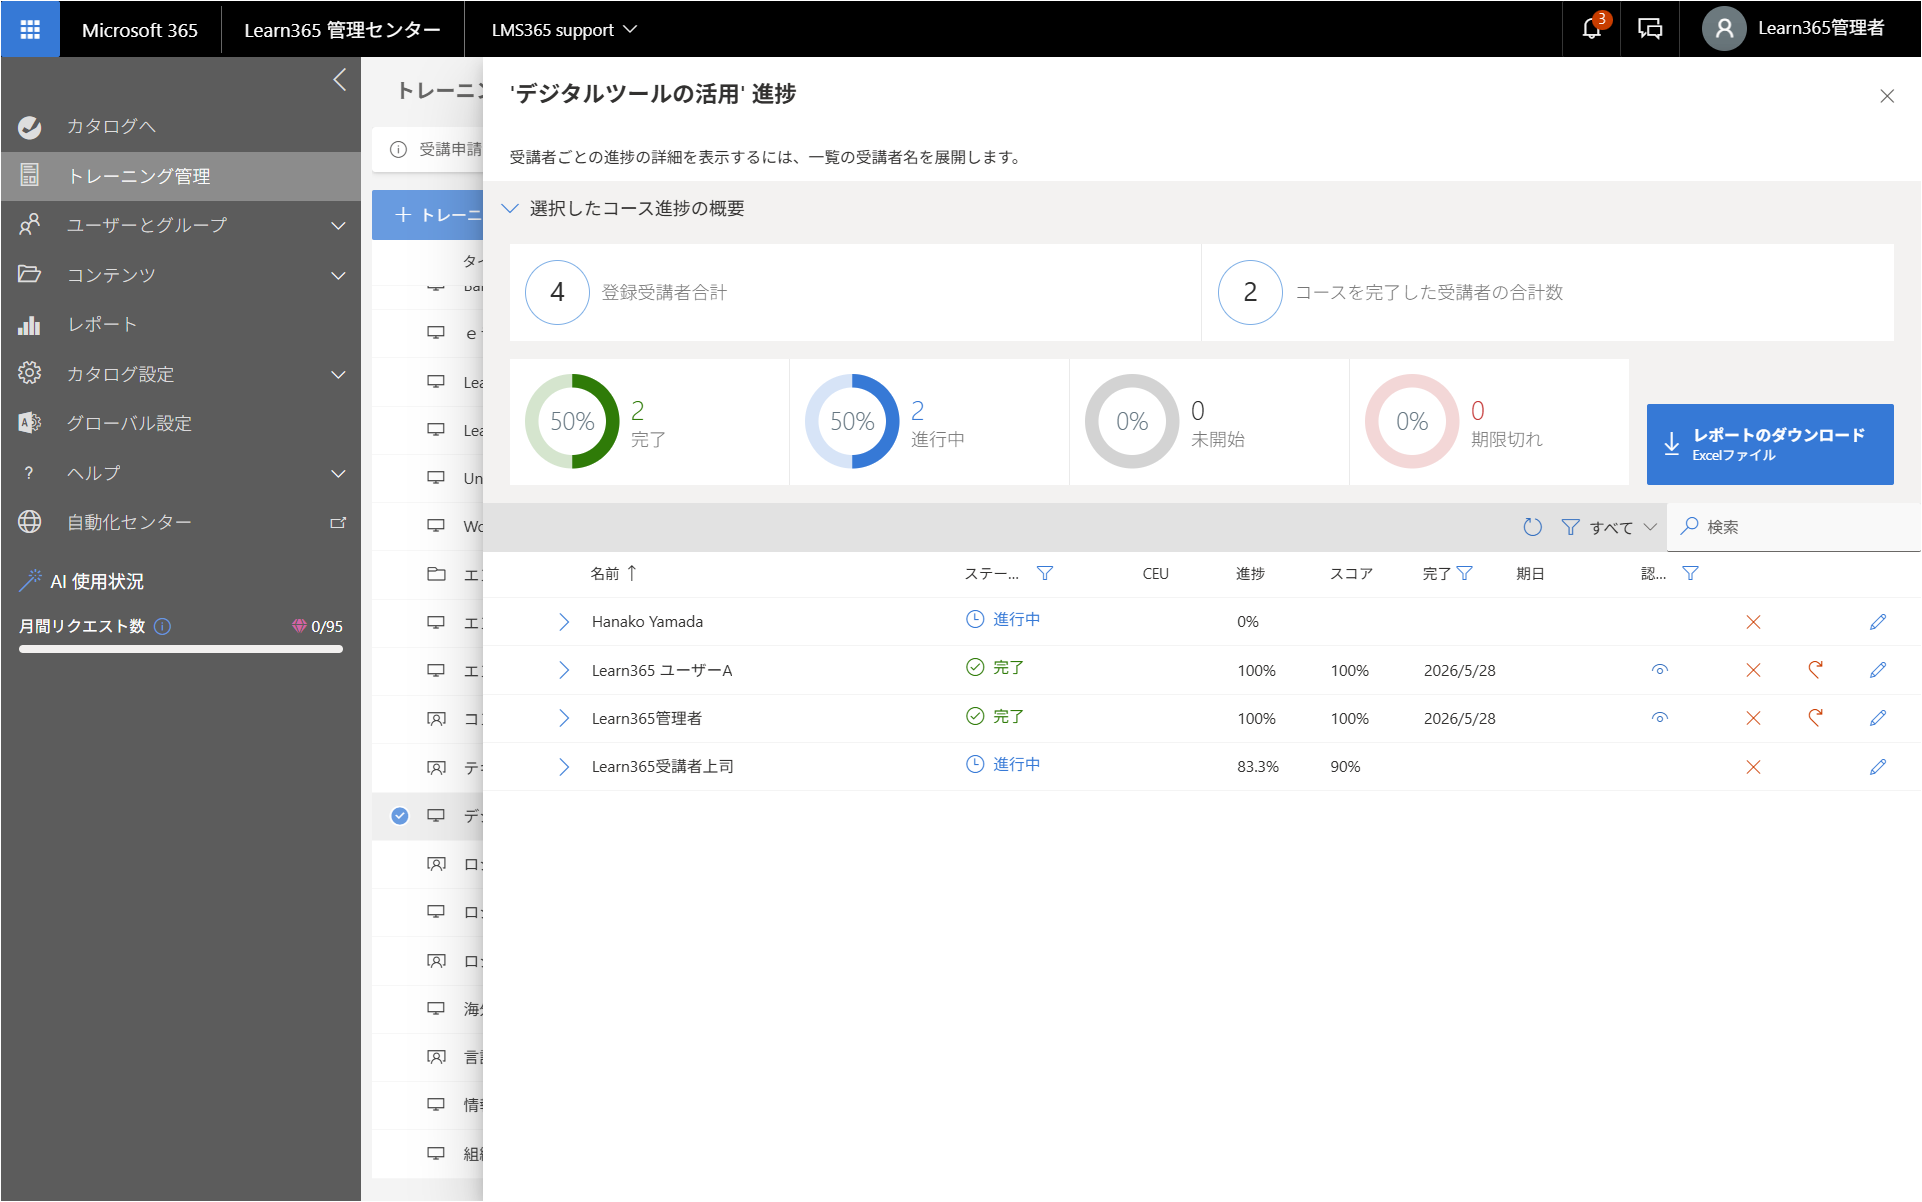View certificate for Learn365 ユーザーA
The width and height of the screenshot is (1922, 1202).
1660,670
